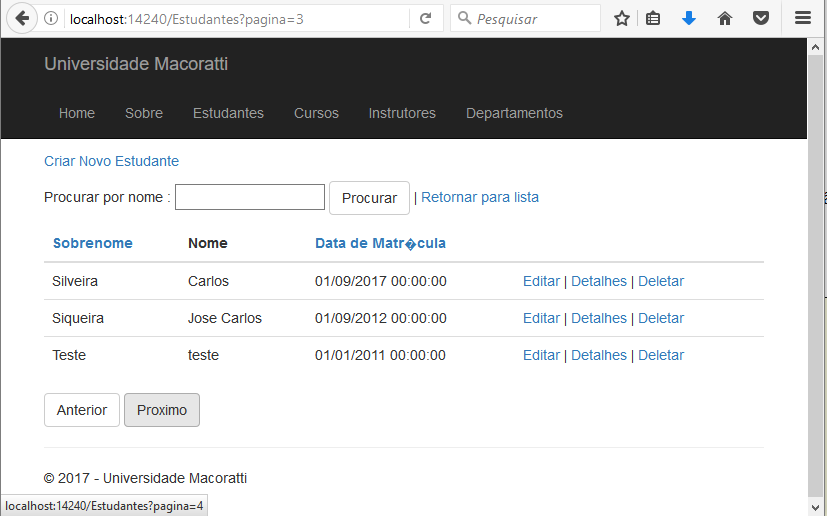Viewport: 827px width, 516px height.
Task: Focus the Procurar por nome field
Action: (250, 197)
